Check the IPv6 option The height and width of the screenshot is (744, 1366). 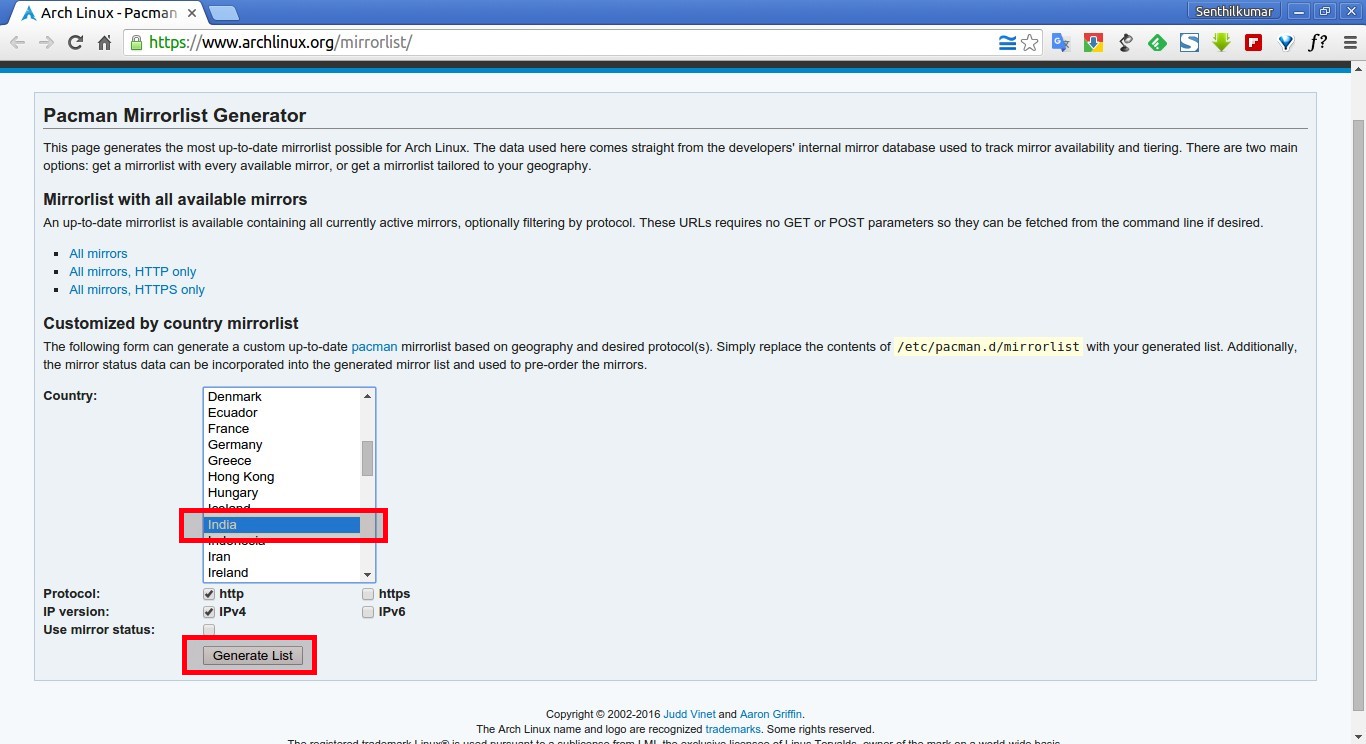[x=368, y=611]
